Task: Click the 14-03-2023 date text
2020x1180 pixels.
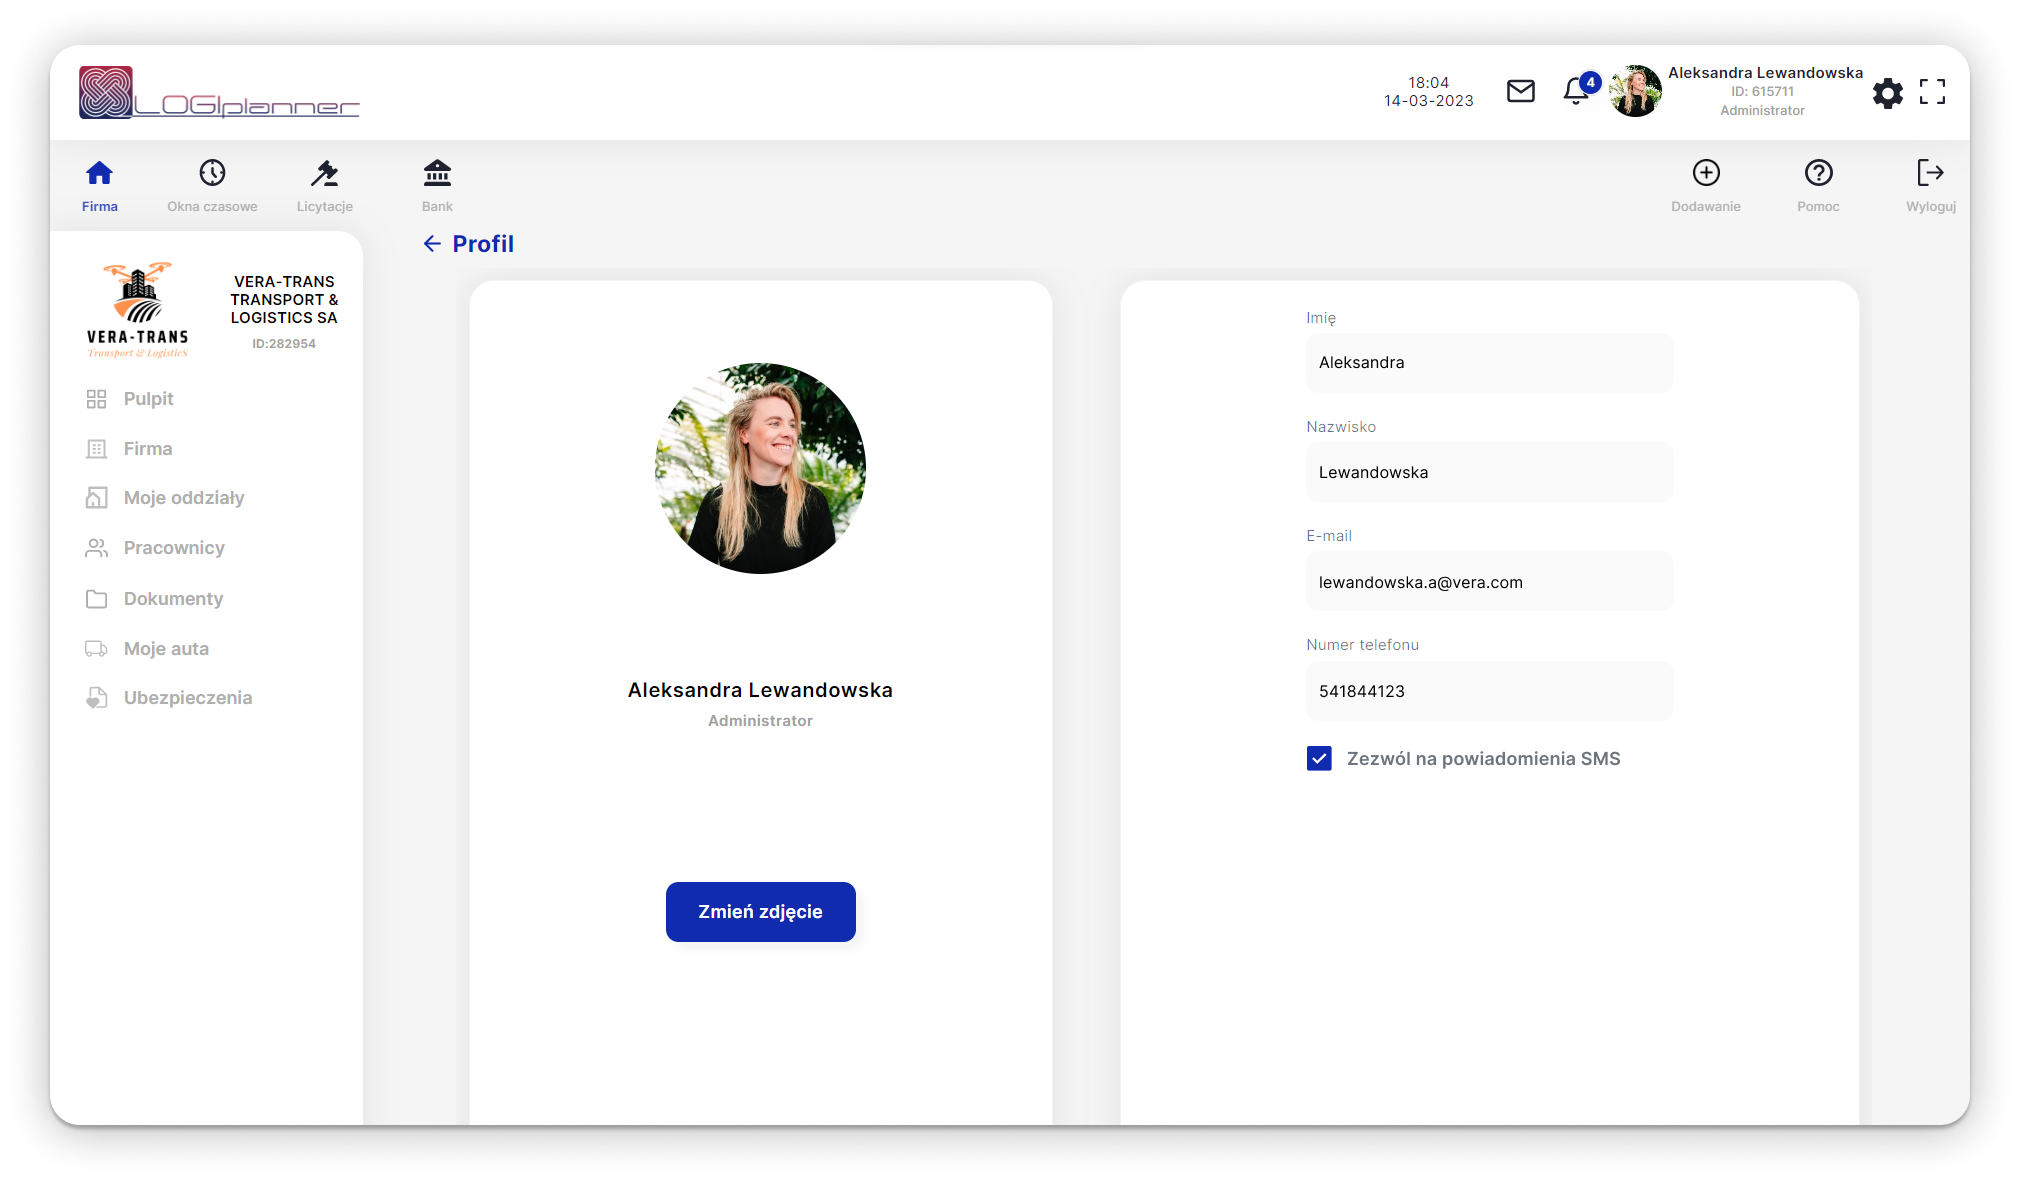Action: (1428, 101)
